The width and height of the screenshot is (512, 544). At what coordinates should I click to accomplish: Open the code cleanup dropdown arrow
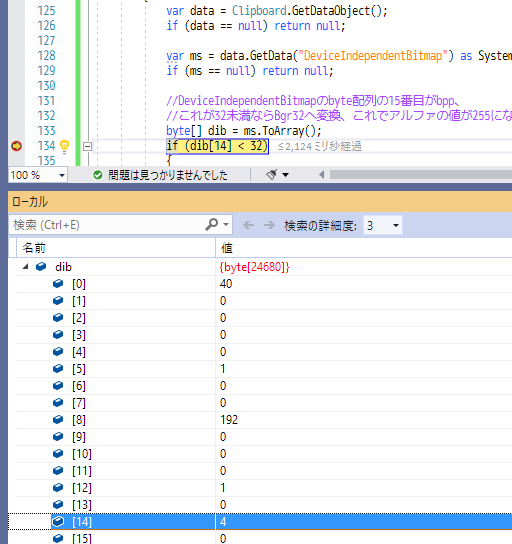pyautogui.click(x=285, y=175)
